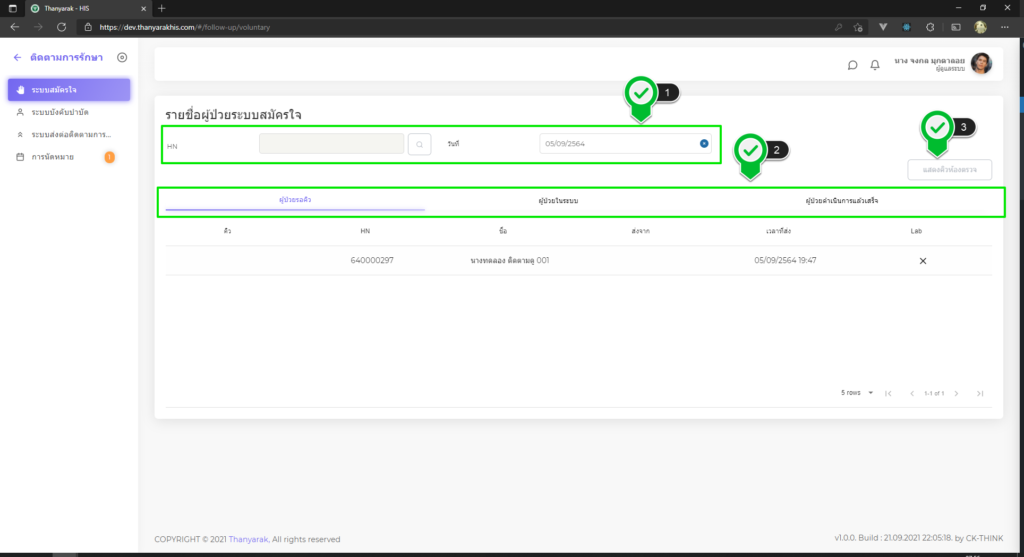Clear the date field with the blue X
This screenshot has width=1024, height=557.
pos(704,144)
